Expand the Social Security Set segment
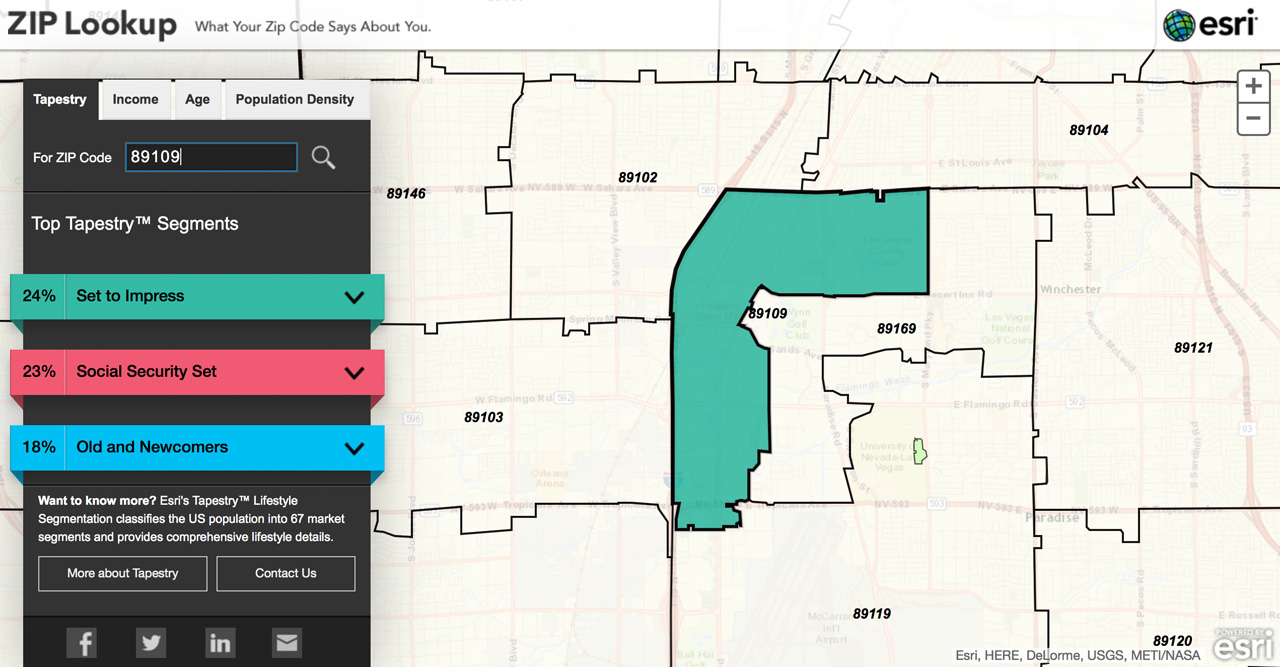The width and height of the screenshot is (1280, 667). (x=354, y=372)
